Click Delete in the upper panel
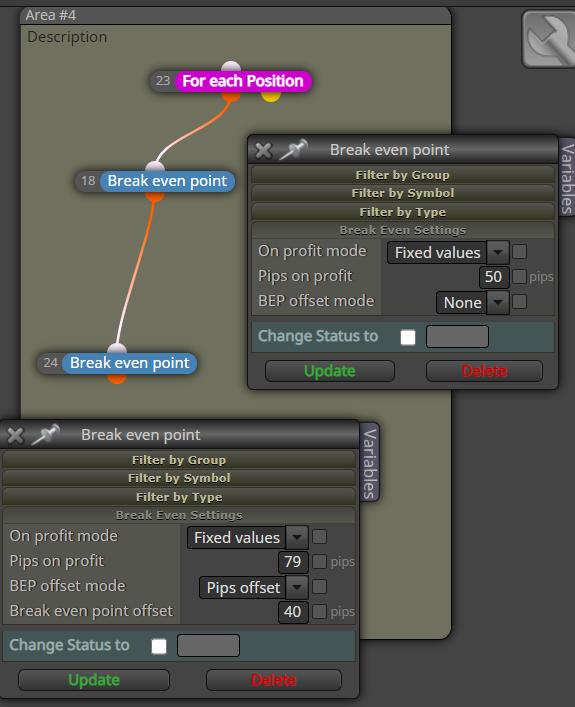The width and height of the screenshot is (575, 707). pyautogui.click(x=484, y=371)
